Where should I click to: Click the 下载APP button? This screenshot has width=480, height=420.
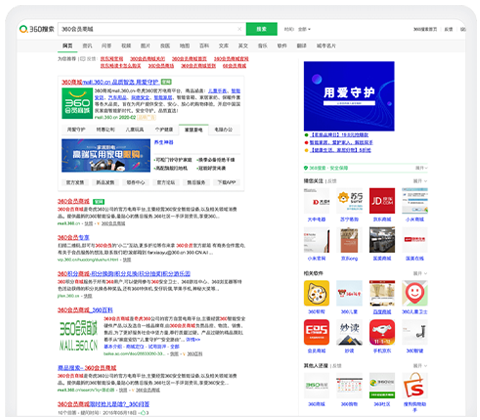tap(227, 182)
